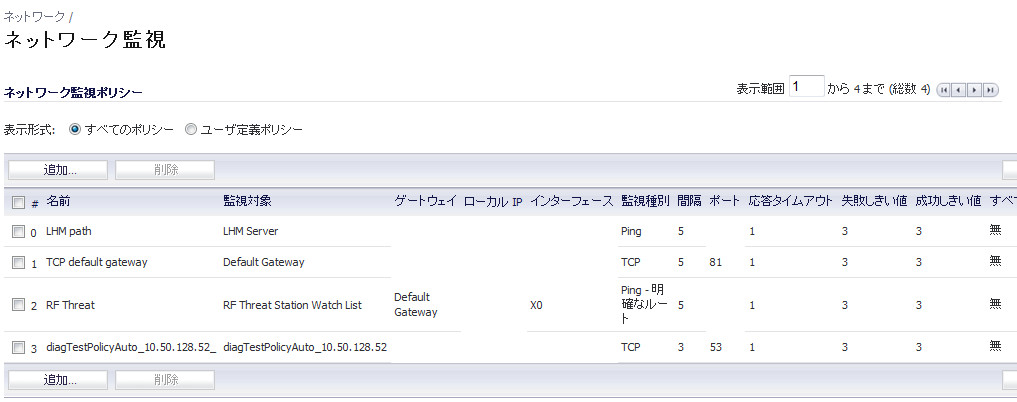Screen dimensions: 1017x402
Task: Click Default Gateway in the RF Threat row
Action: (416, 305)
